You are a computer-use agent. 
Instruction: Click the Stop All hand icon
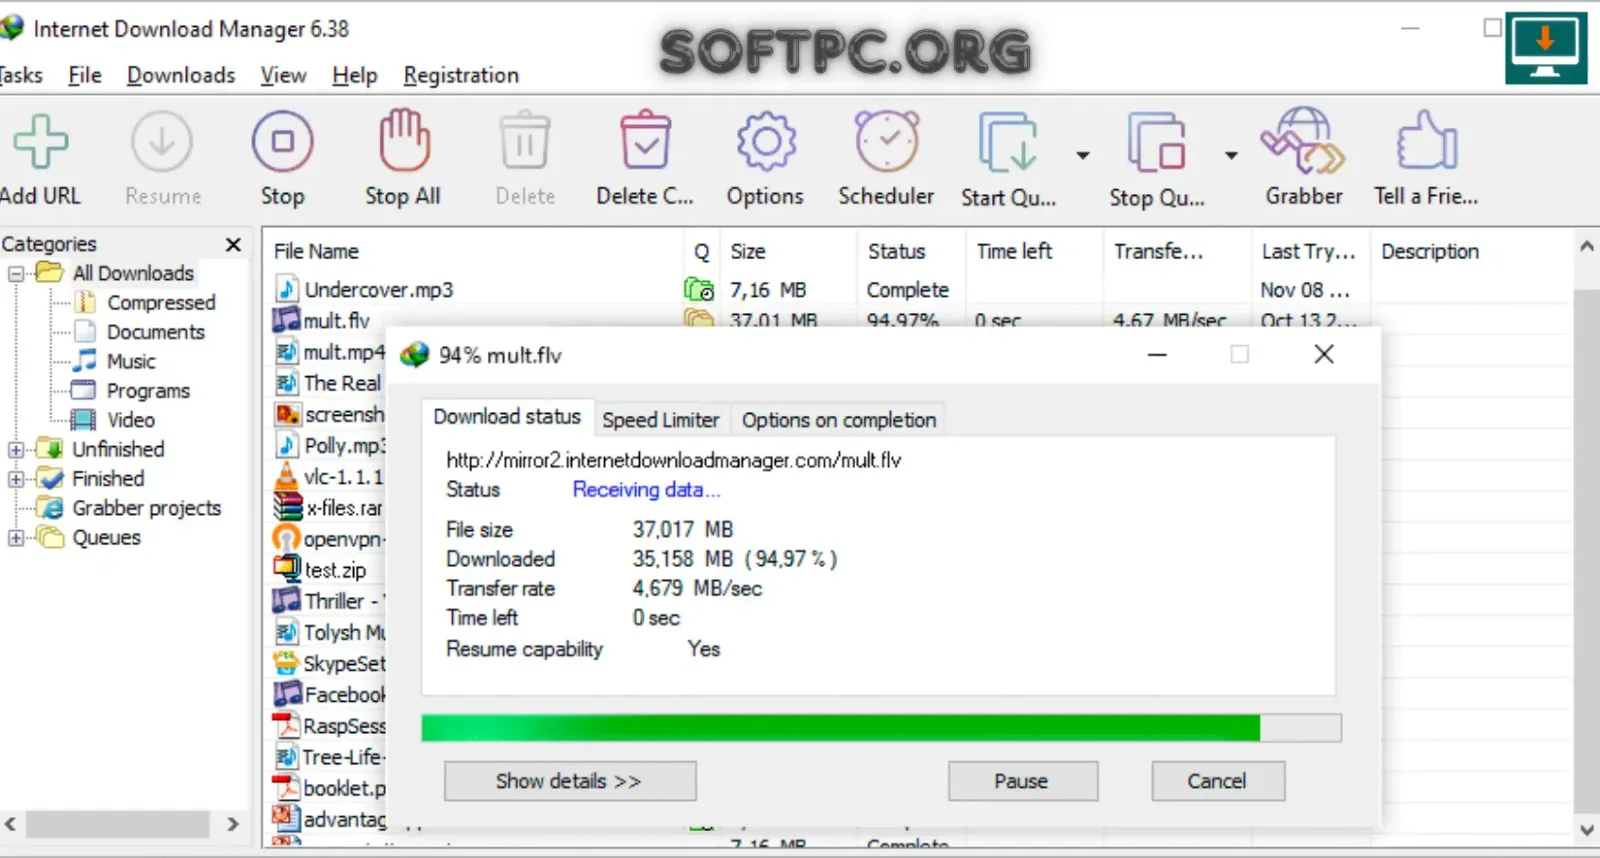[x=403, y=140]
